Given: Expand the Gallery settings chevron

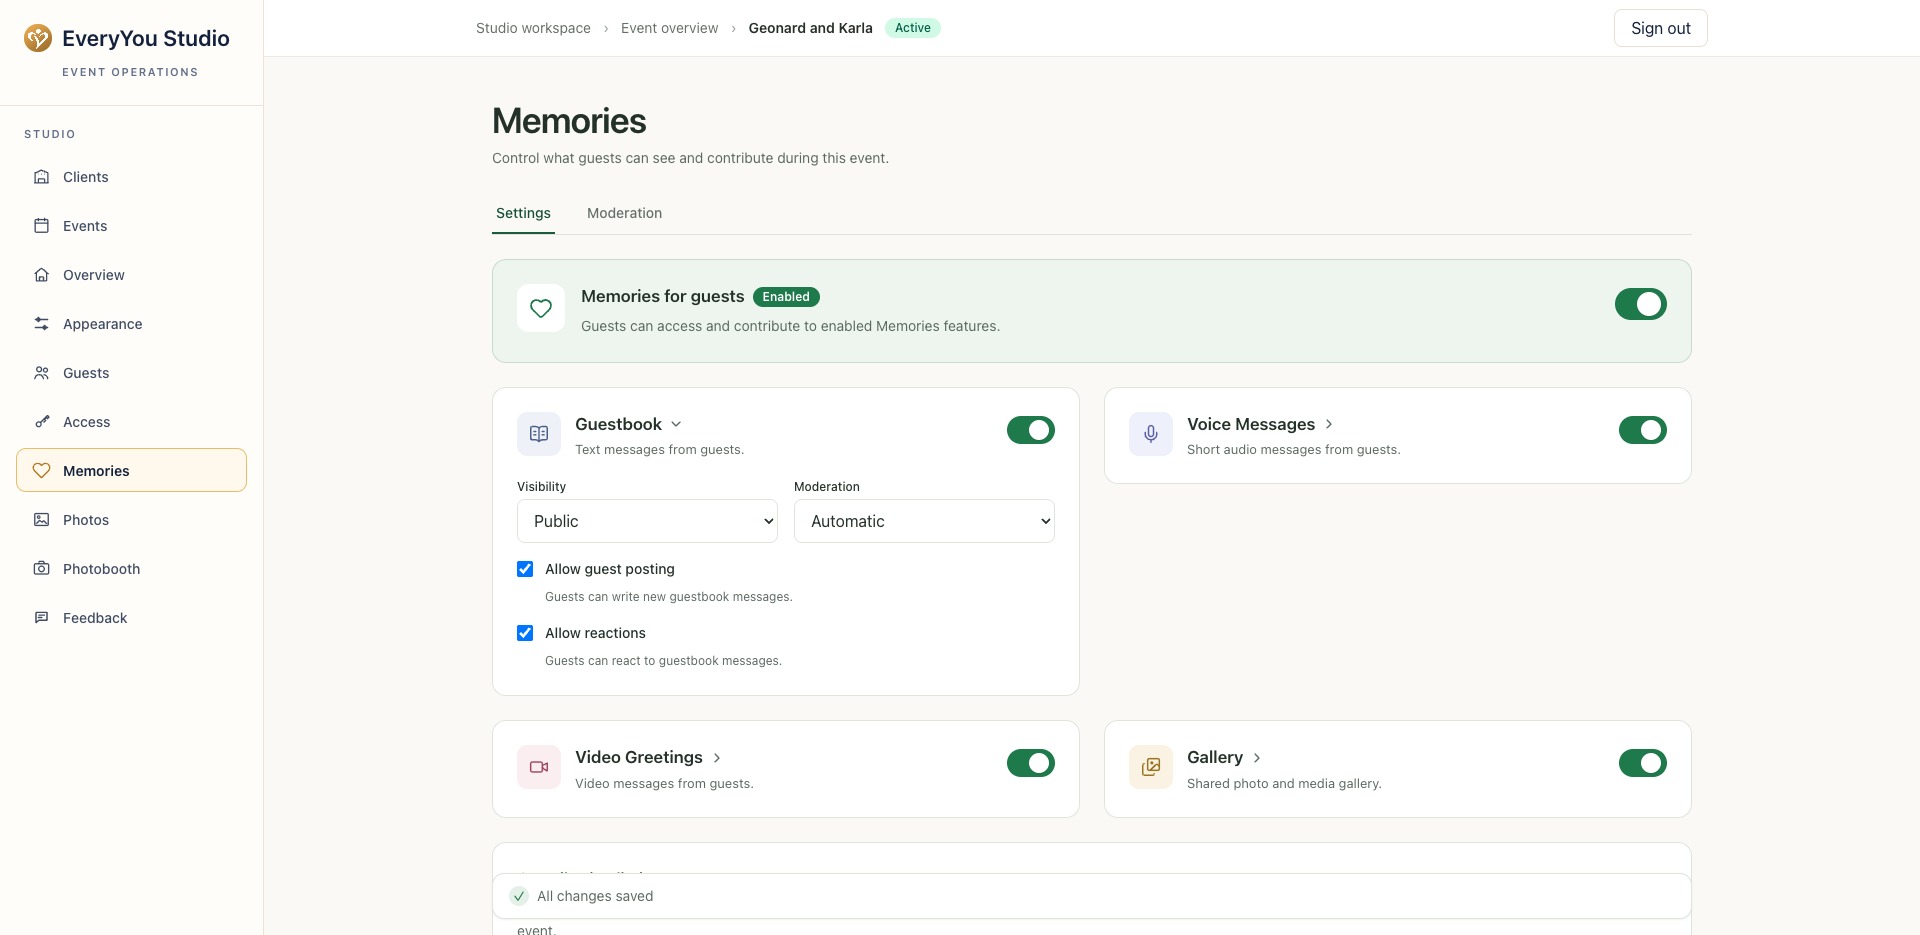Looking at the screenshot, I should [1257, 758].
